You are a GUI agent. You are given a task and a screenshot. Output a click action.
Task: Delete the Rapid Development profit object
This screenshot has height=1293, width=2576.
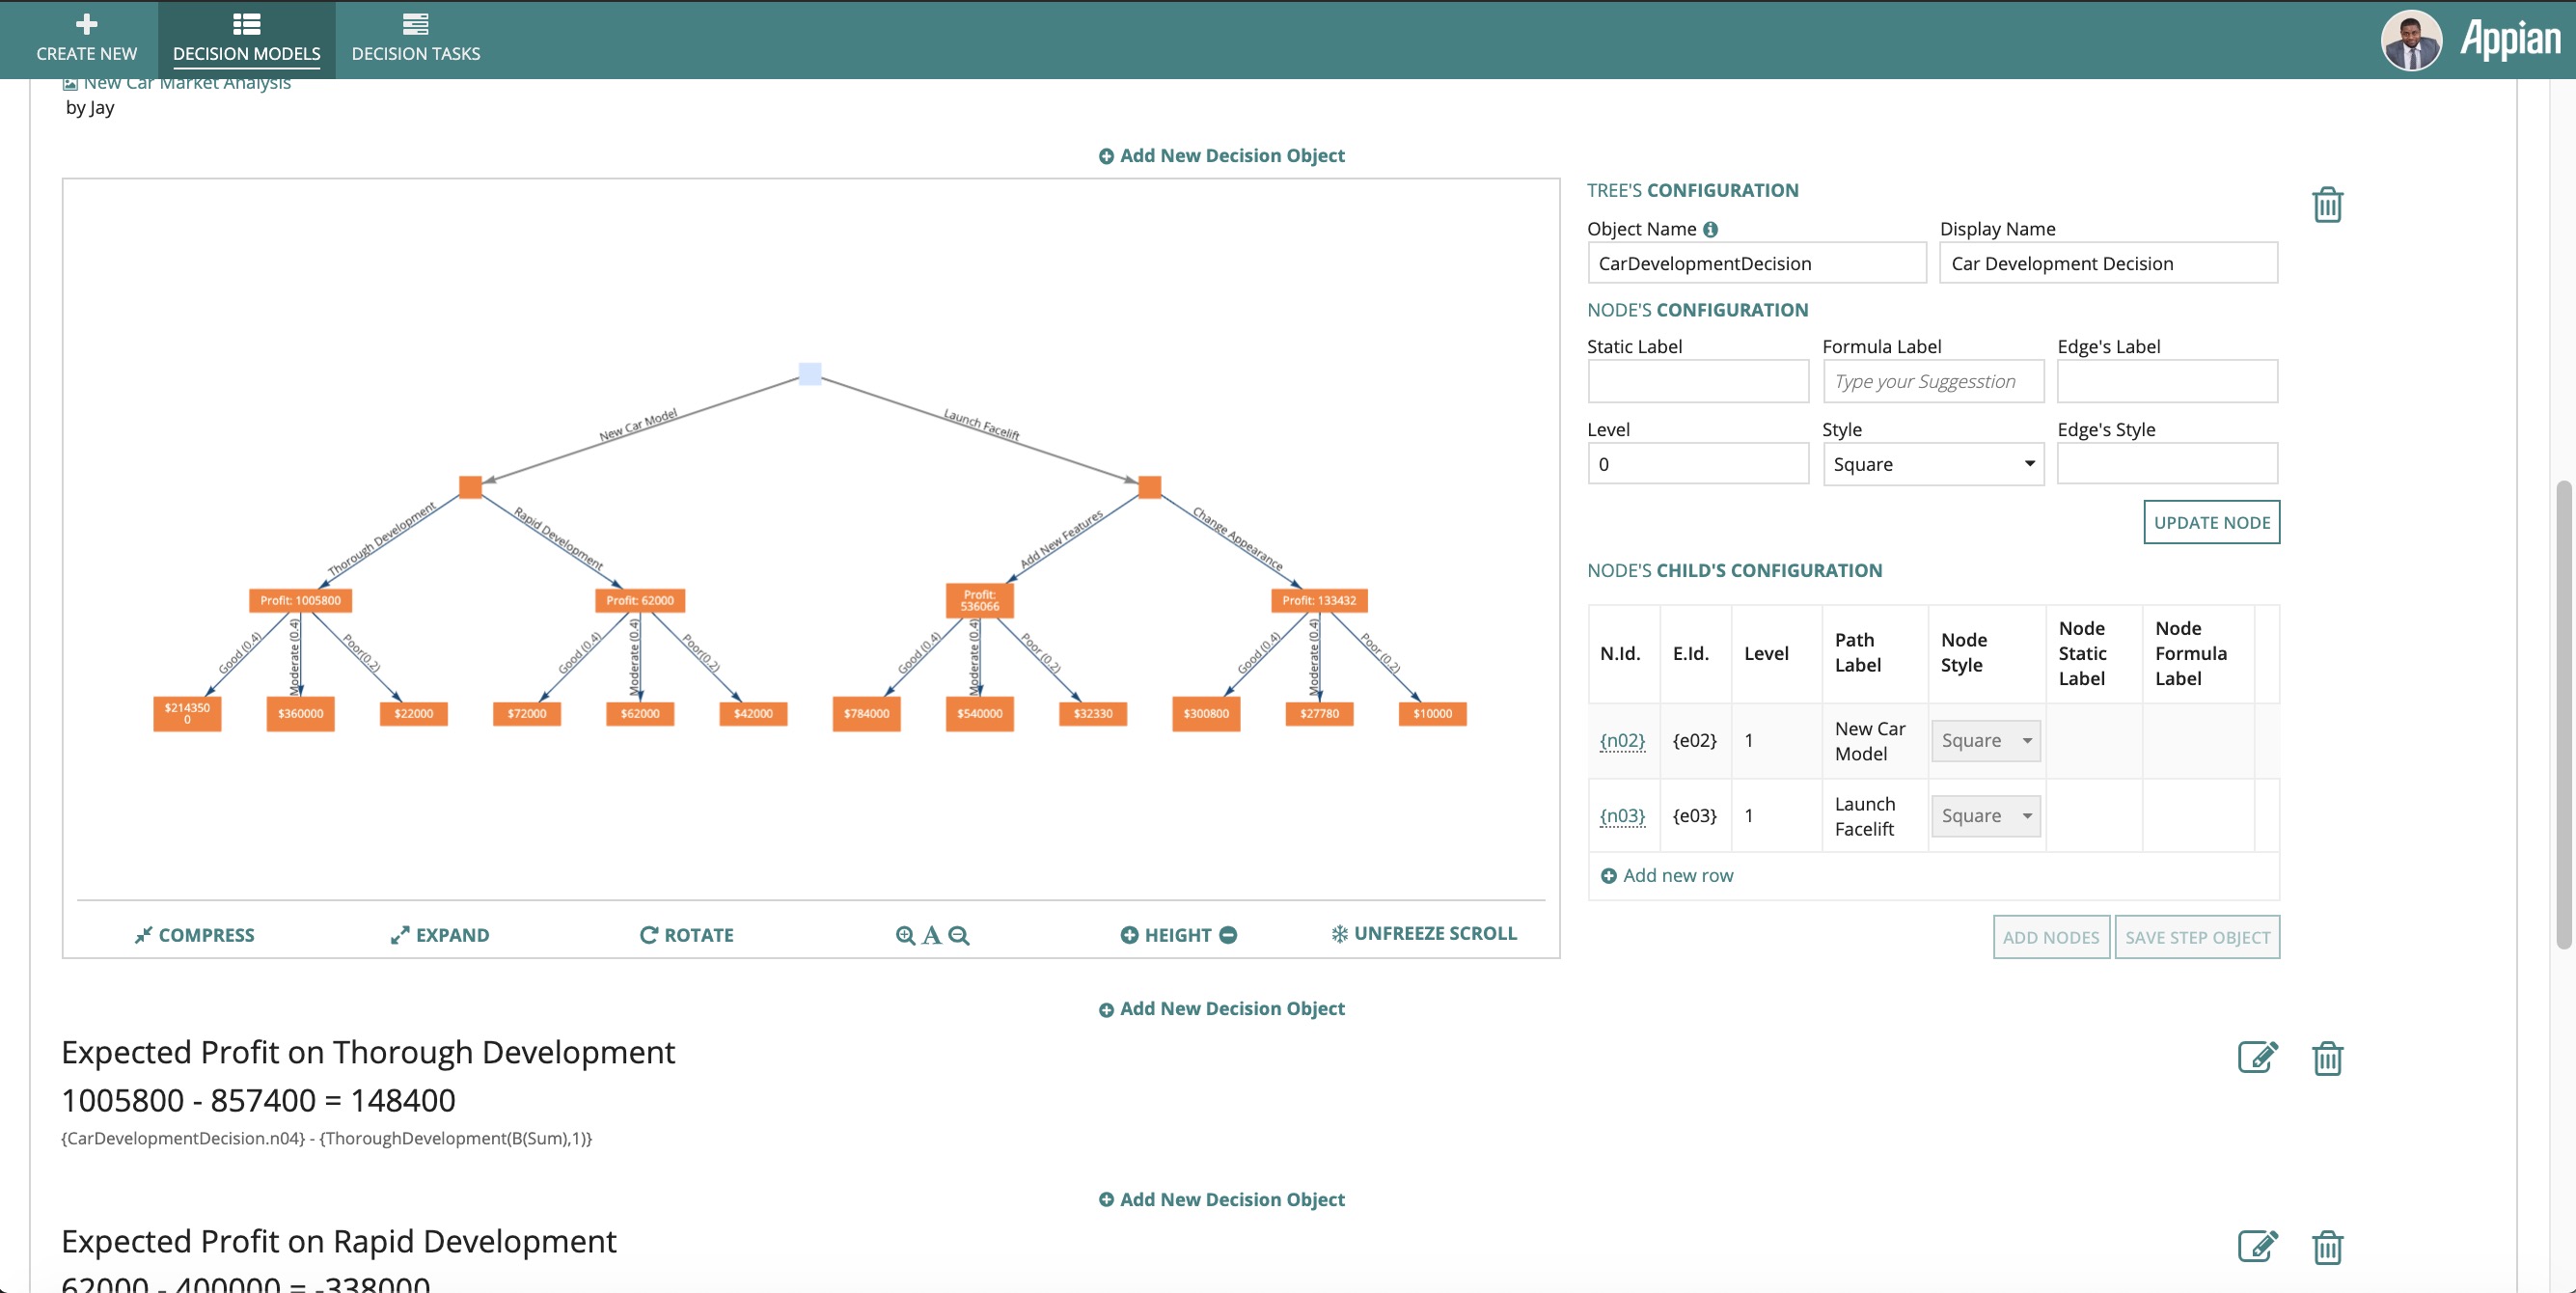2326,1247
